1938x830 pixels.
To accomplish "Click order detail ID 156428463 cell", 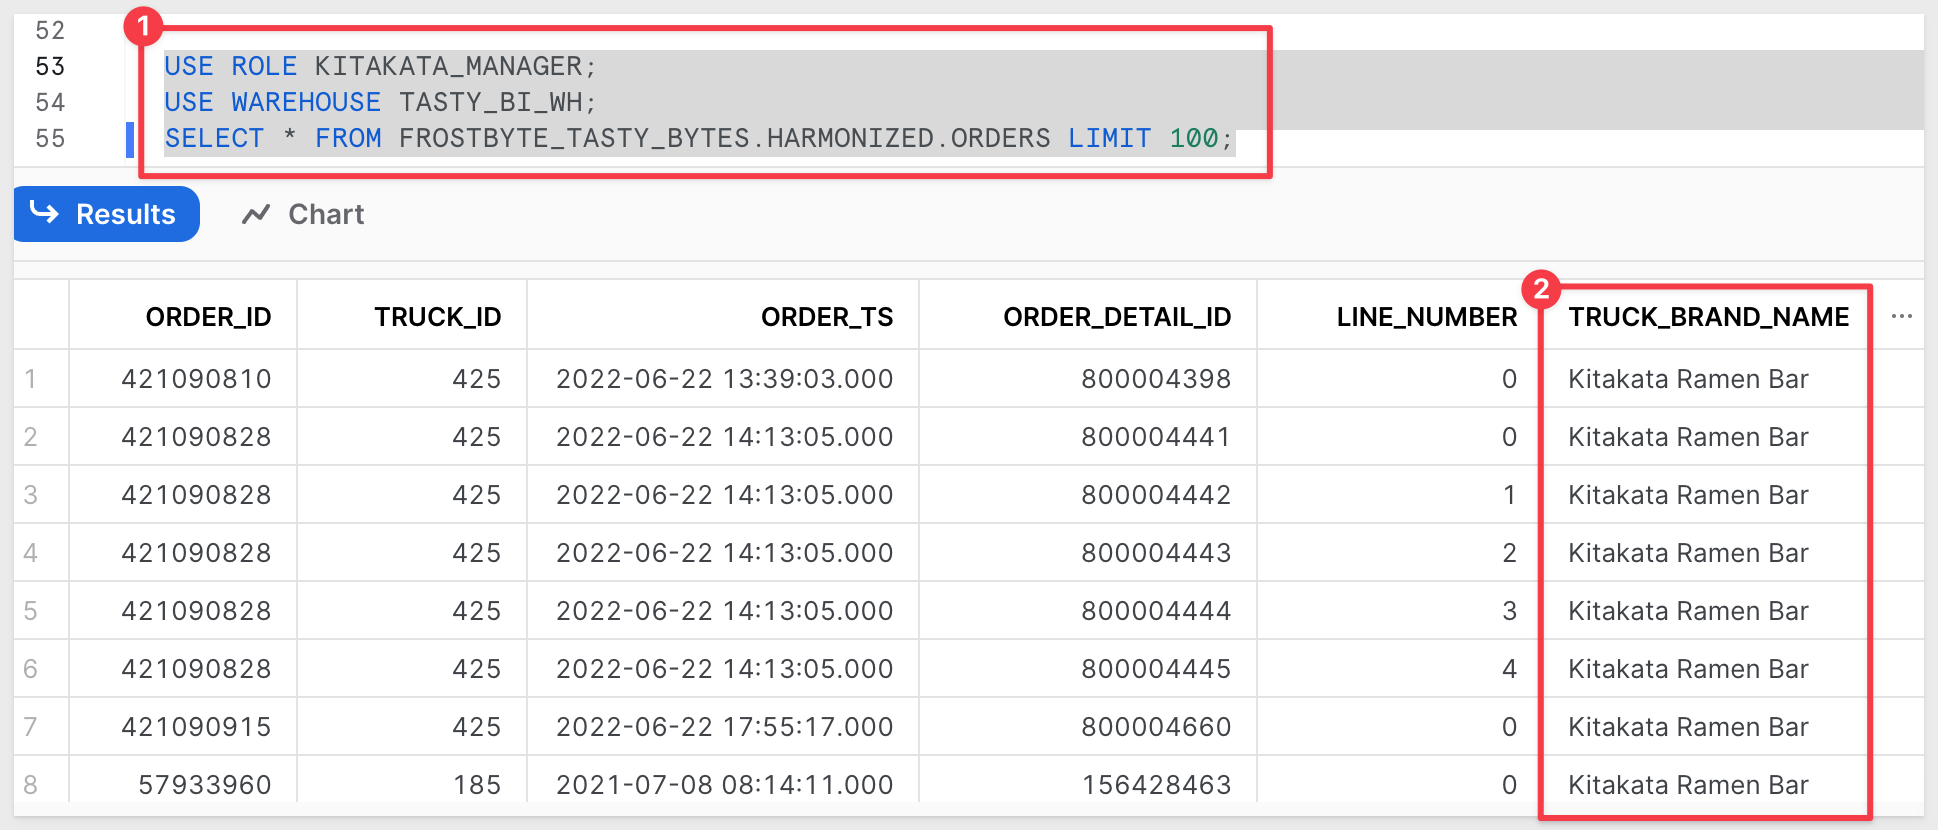I will tap(1156, 785).
